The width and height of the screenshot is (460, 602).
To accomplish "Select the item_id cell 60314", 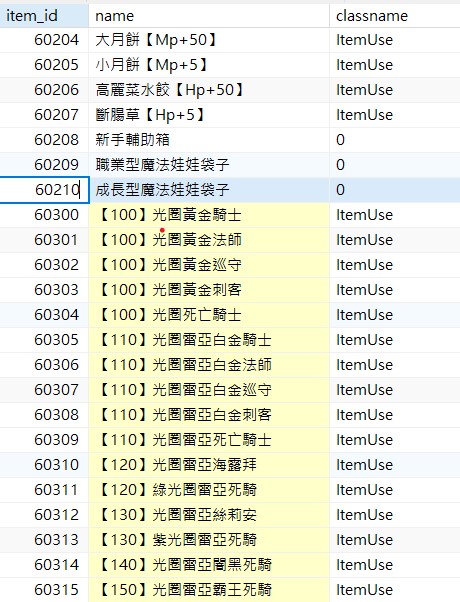I will [44, 565].
